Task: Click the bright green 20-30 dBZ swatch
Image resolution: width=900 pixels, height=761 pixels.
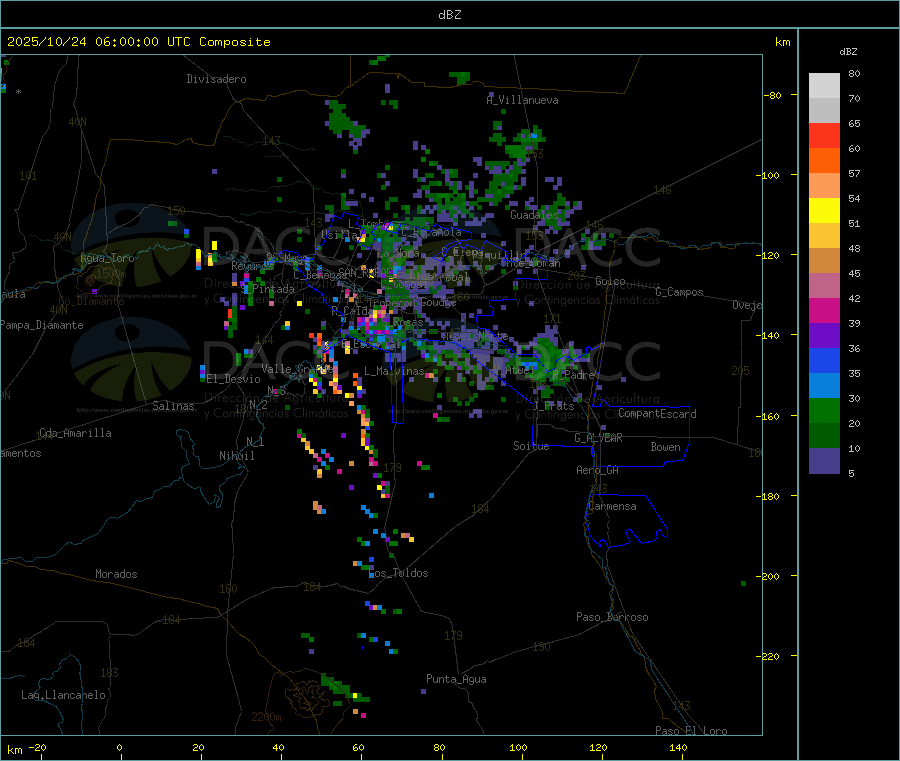Action: (824, 410)
